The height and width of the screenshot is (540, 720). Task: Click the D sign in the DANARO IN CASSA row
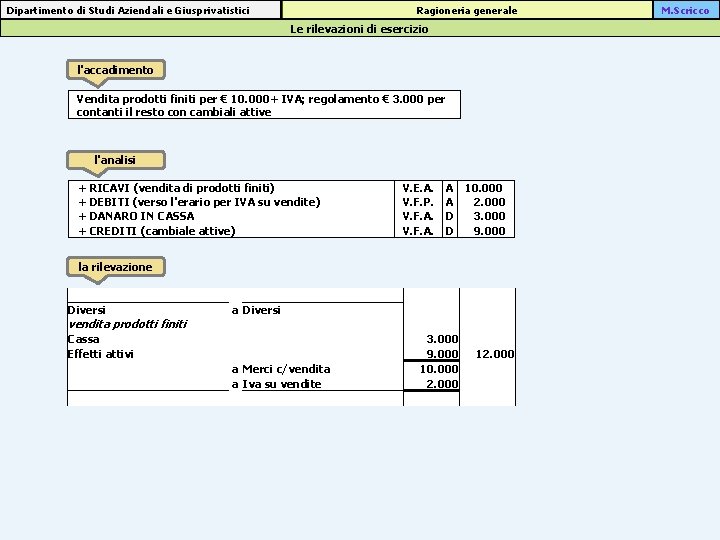[450, 216]
